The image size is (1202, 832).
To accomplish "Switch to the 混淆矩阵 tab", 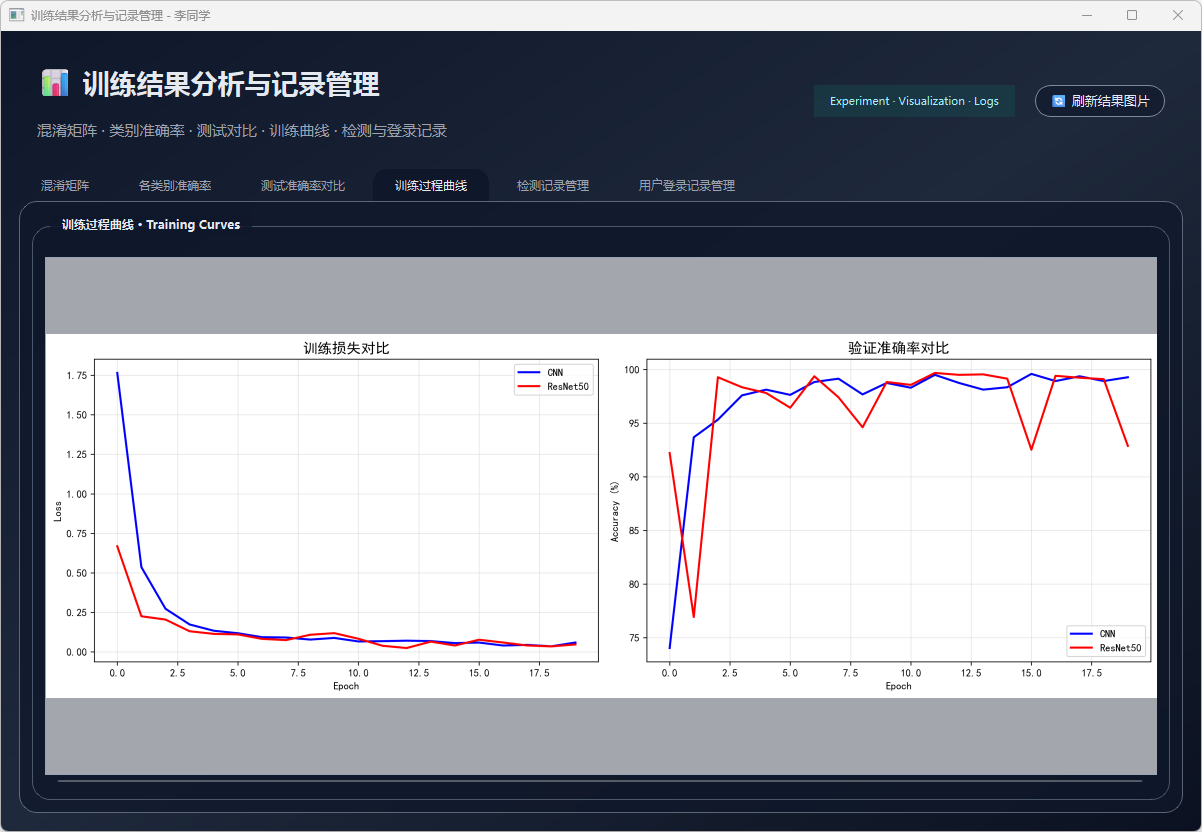I will coord(65,186).
